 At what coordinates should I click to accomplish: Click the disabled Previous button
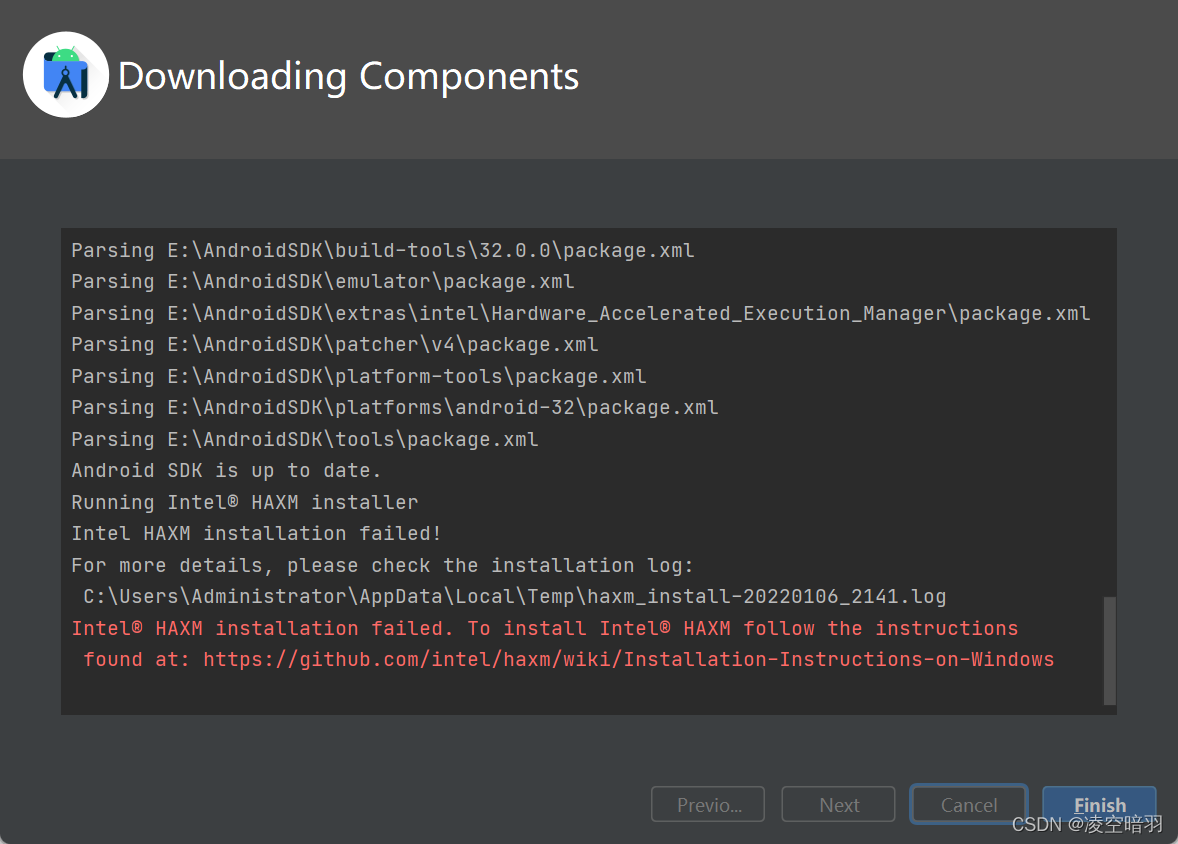click(x=708, y=805)
